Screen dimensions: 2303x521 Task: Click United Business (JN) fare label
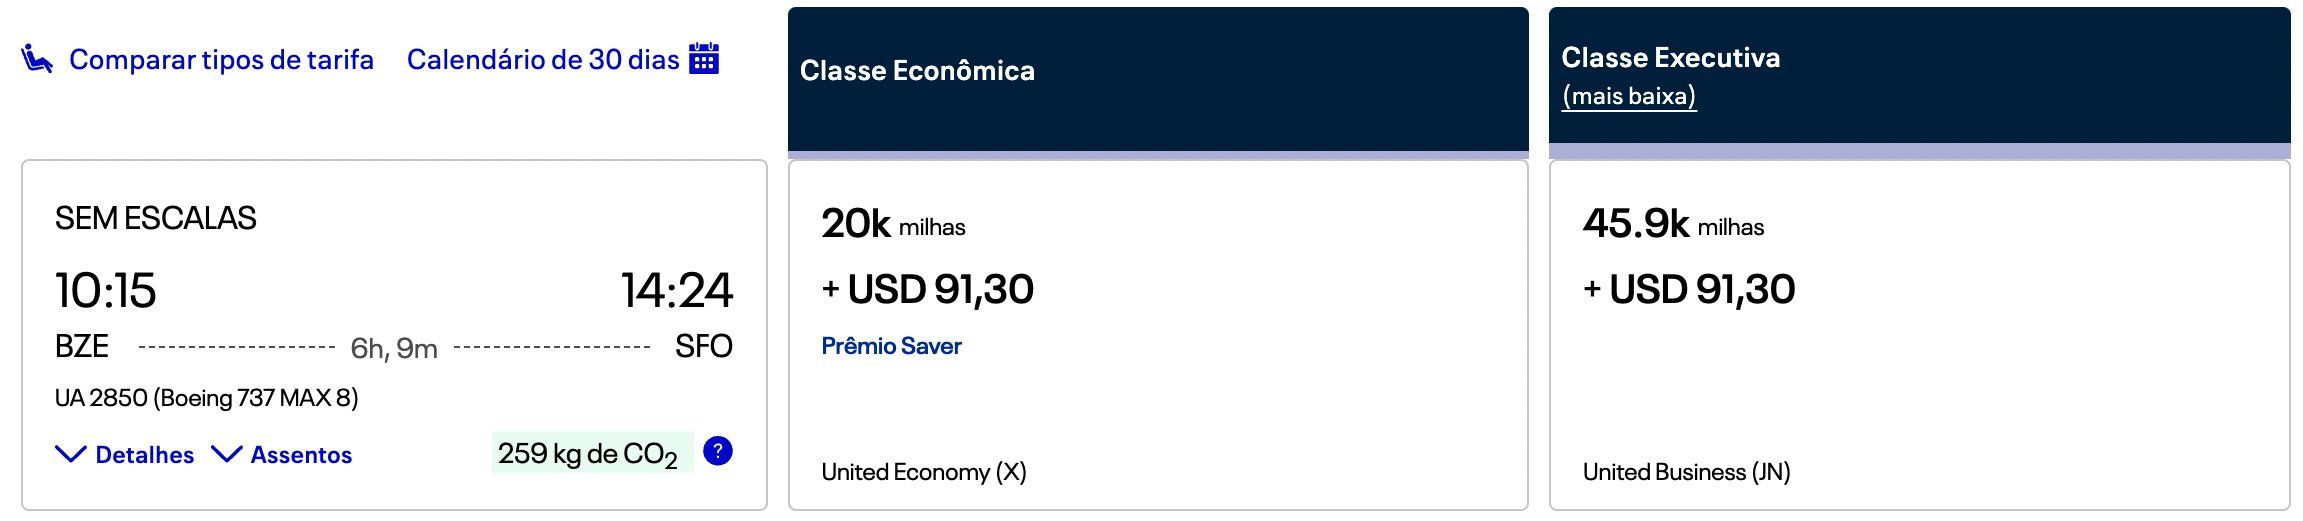(x=1686, y=472)
